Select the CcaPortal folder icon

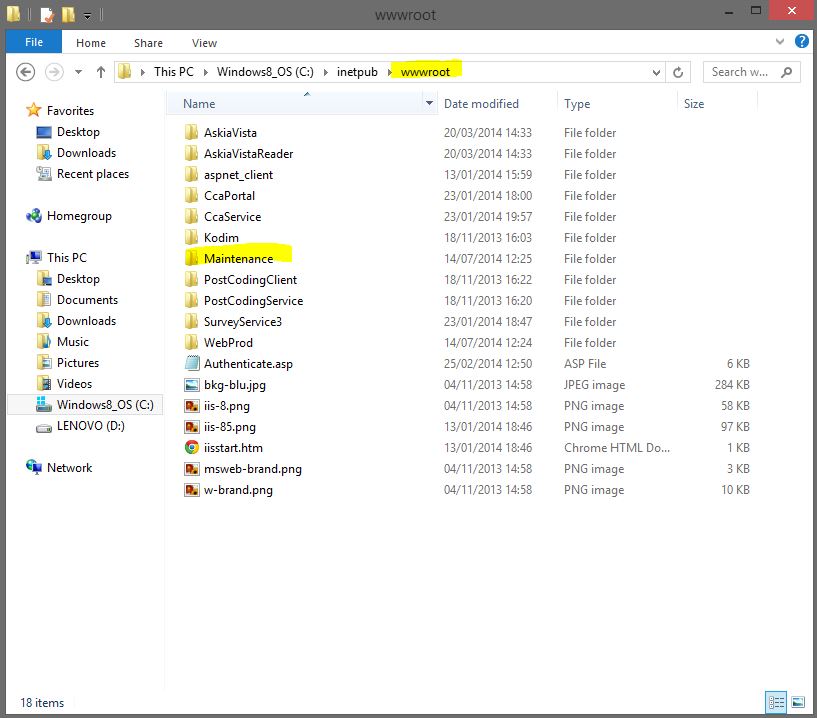pos(192,195)
